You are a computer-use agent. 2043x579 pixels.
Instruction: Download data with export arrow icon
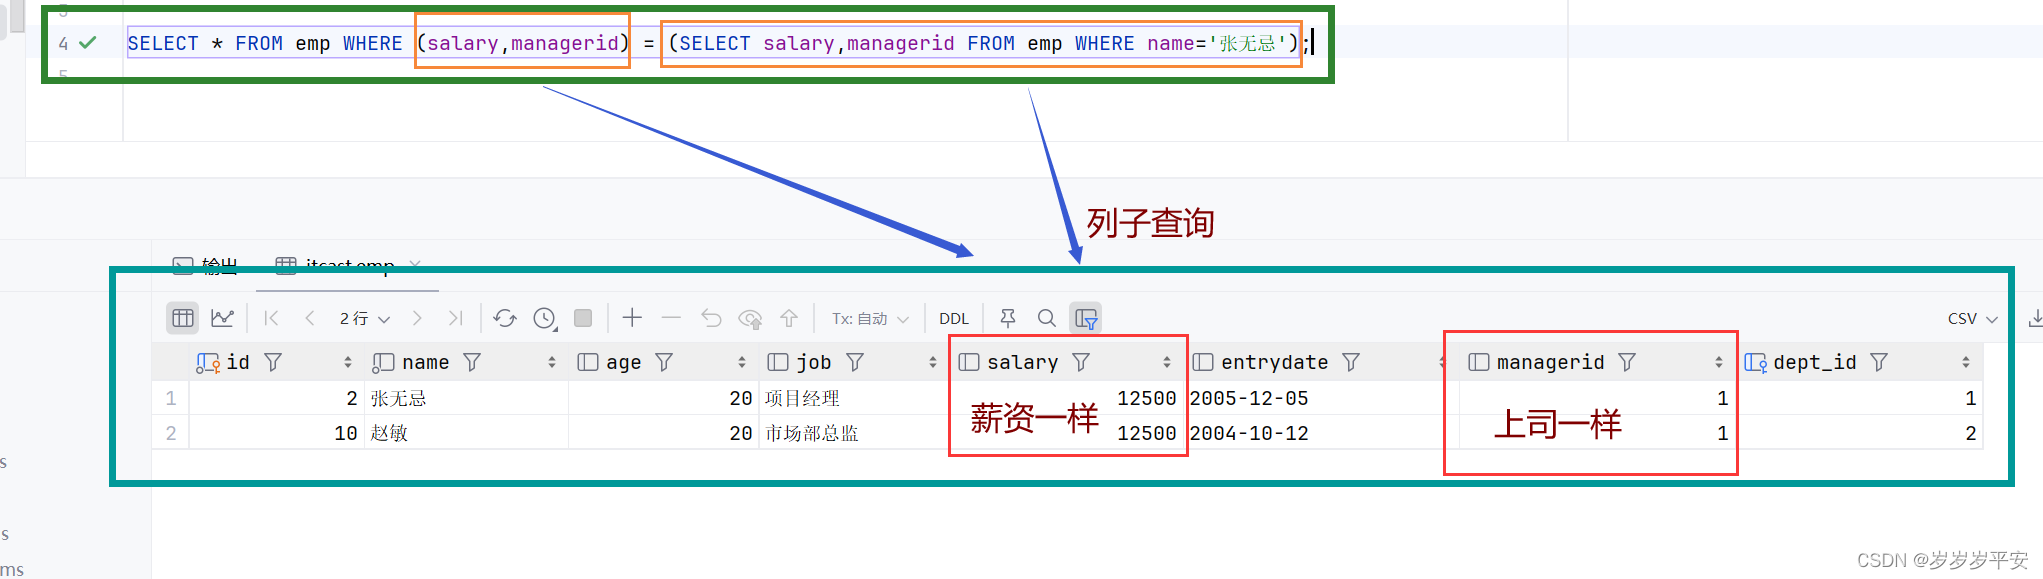click(2035, 318)
